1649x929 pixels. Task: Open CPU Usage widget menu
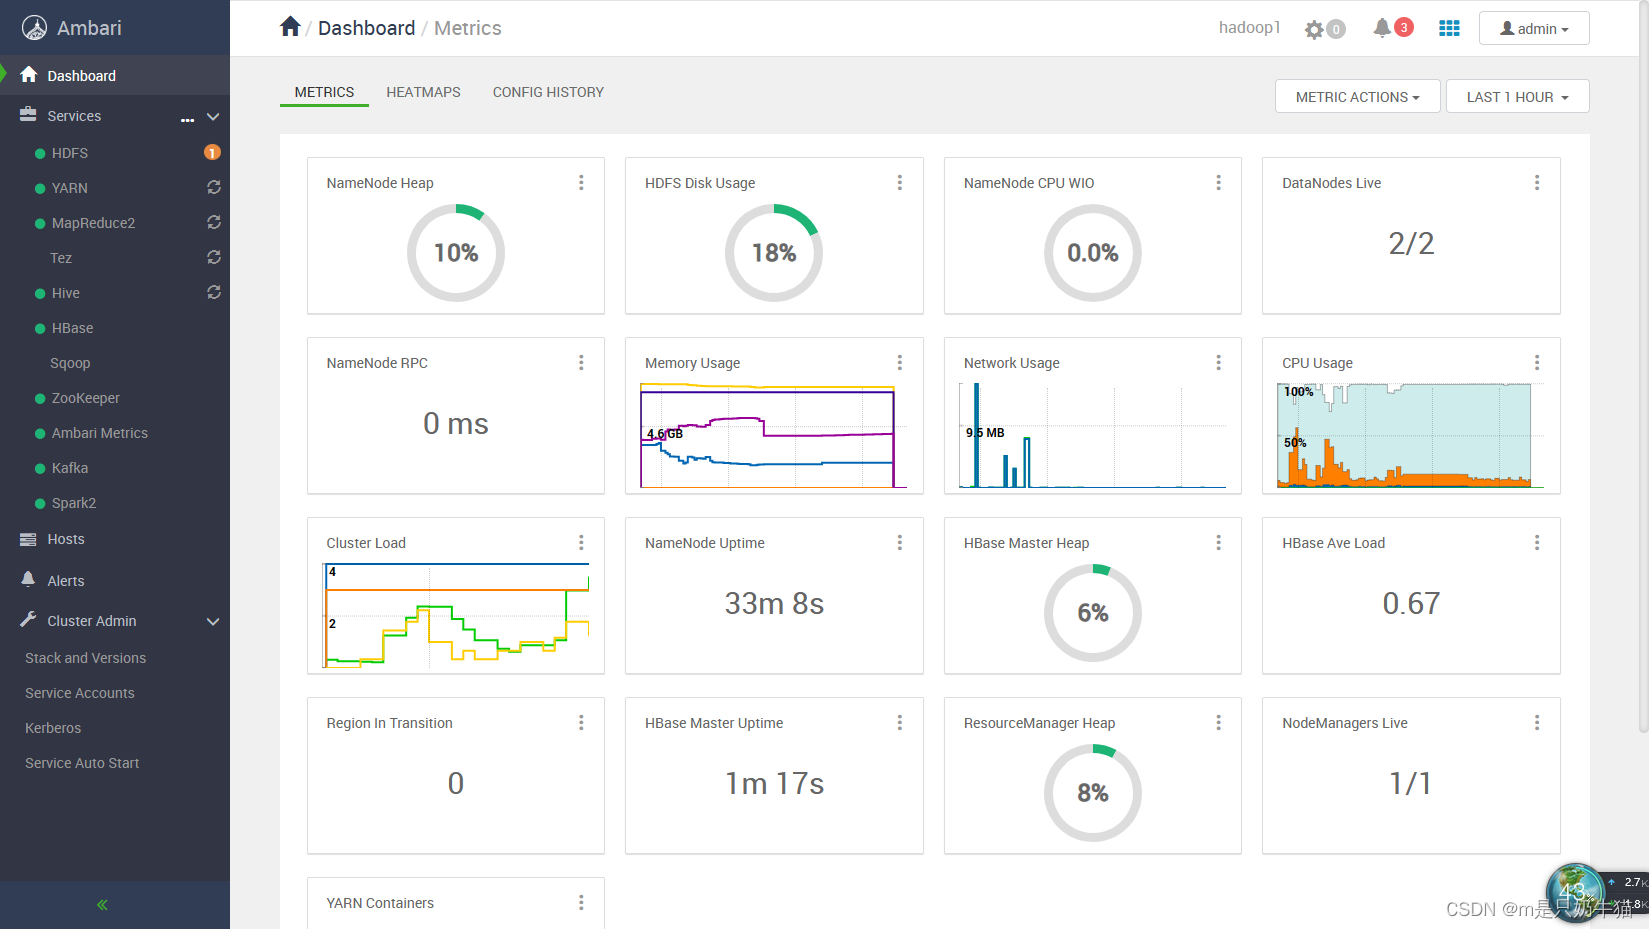pyautogui.click(x=1537, y=362)
